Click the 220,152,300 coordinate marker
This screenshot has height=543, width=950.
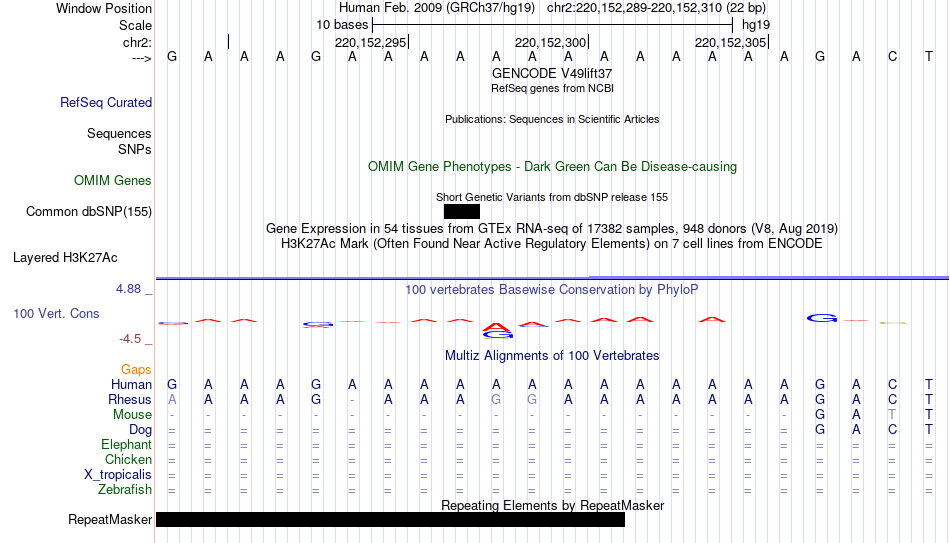pos(551,42)
